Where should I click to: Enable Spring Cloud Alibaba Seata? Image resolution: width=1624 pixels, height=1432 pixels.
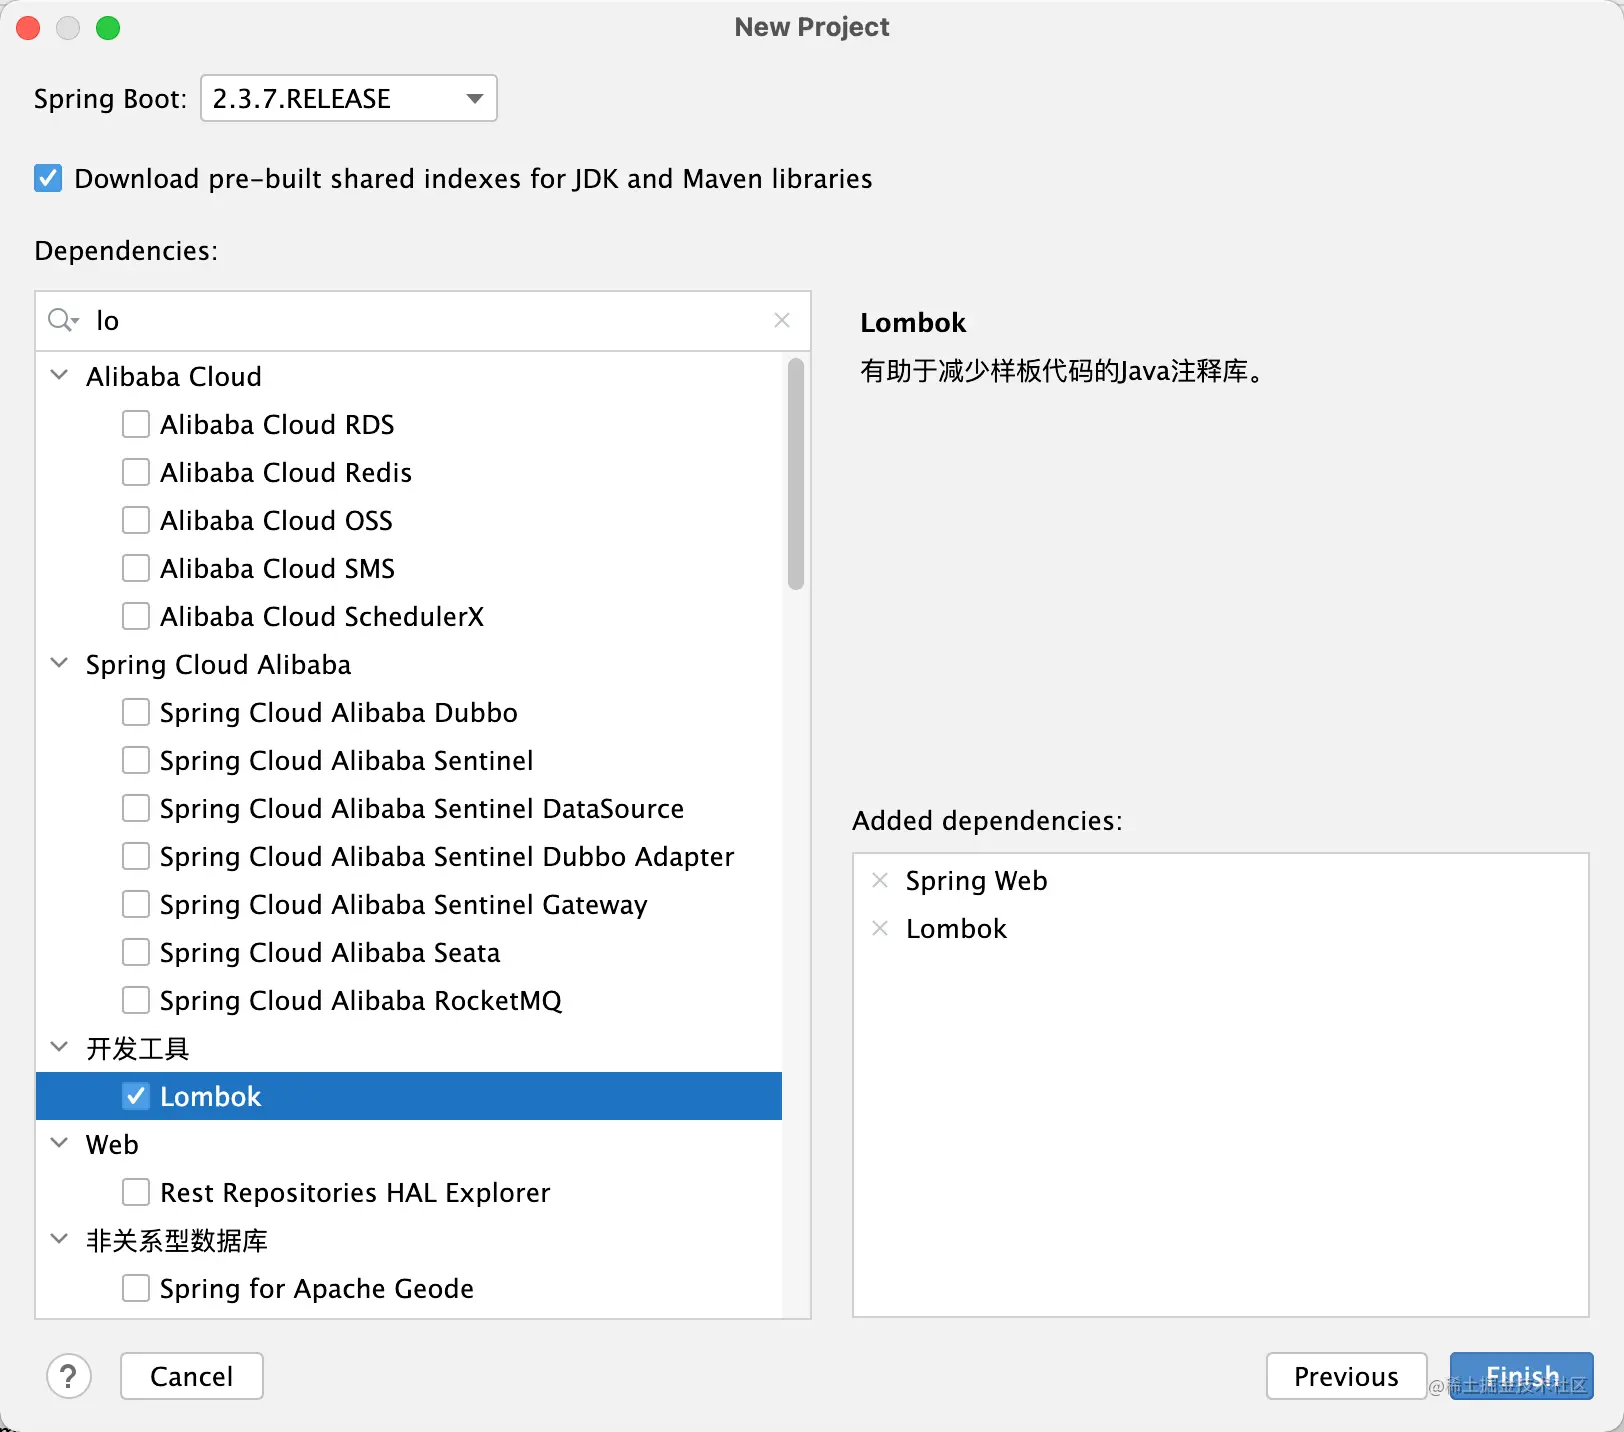point(136,952)
